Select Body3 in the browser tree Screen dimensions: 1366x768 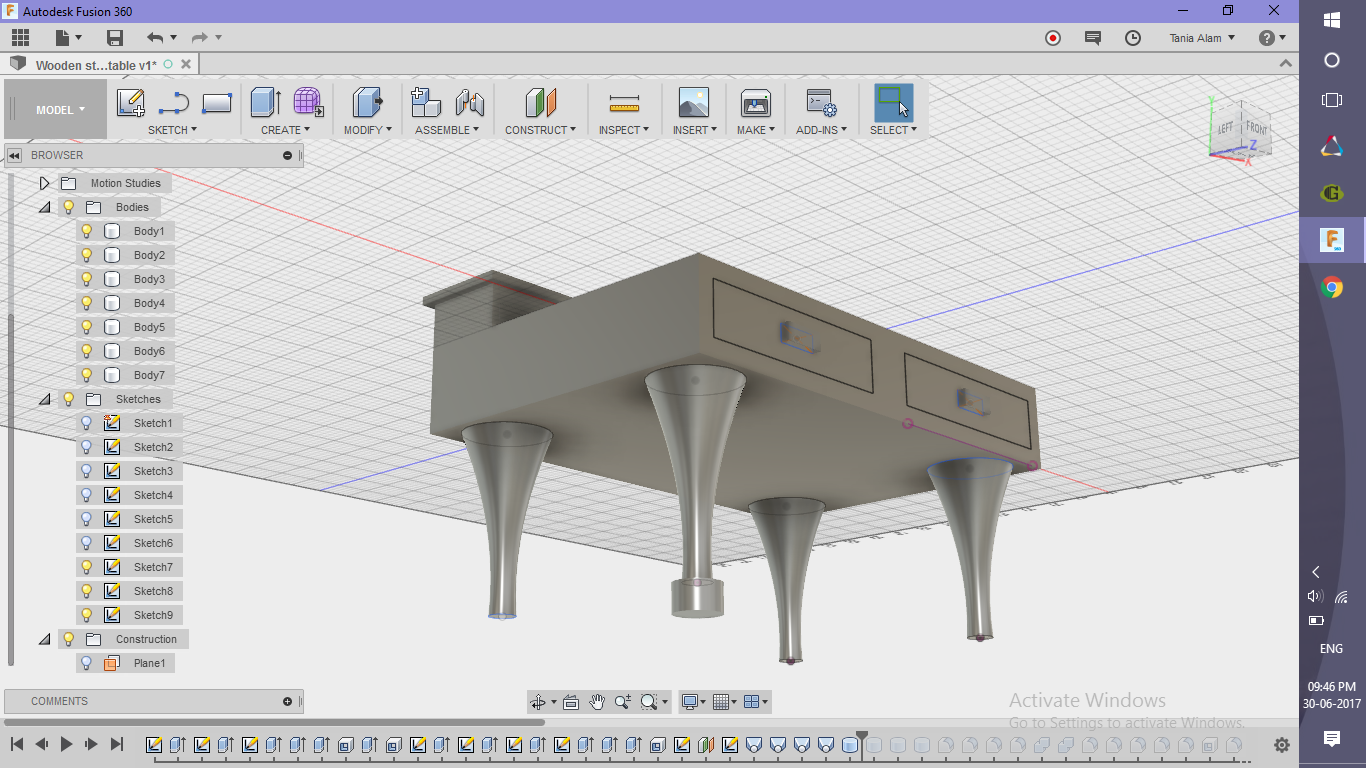click(149, 279)
